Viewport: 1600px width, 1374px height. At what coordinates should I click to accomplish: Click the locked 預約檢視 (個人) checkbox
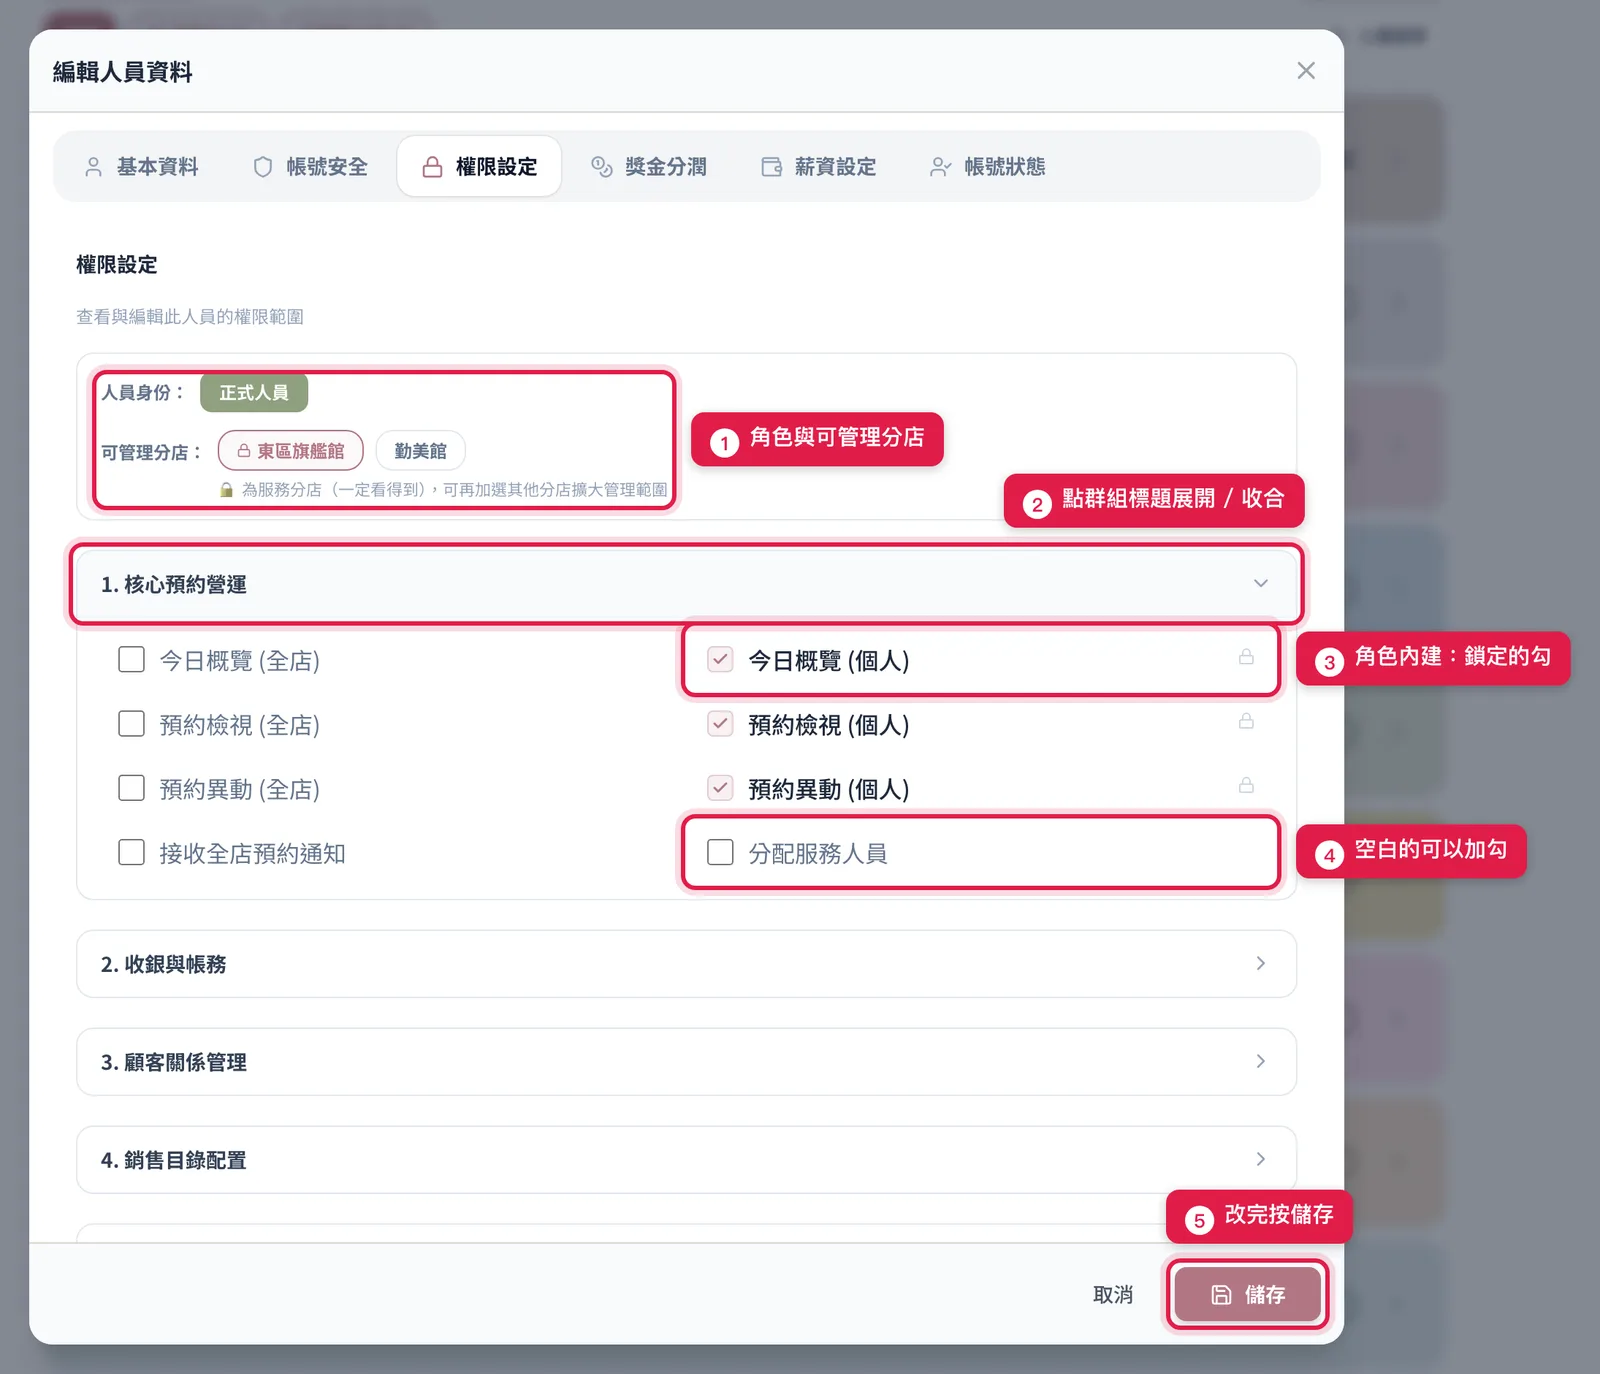720,723
